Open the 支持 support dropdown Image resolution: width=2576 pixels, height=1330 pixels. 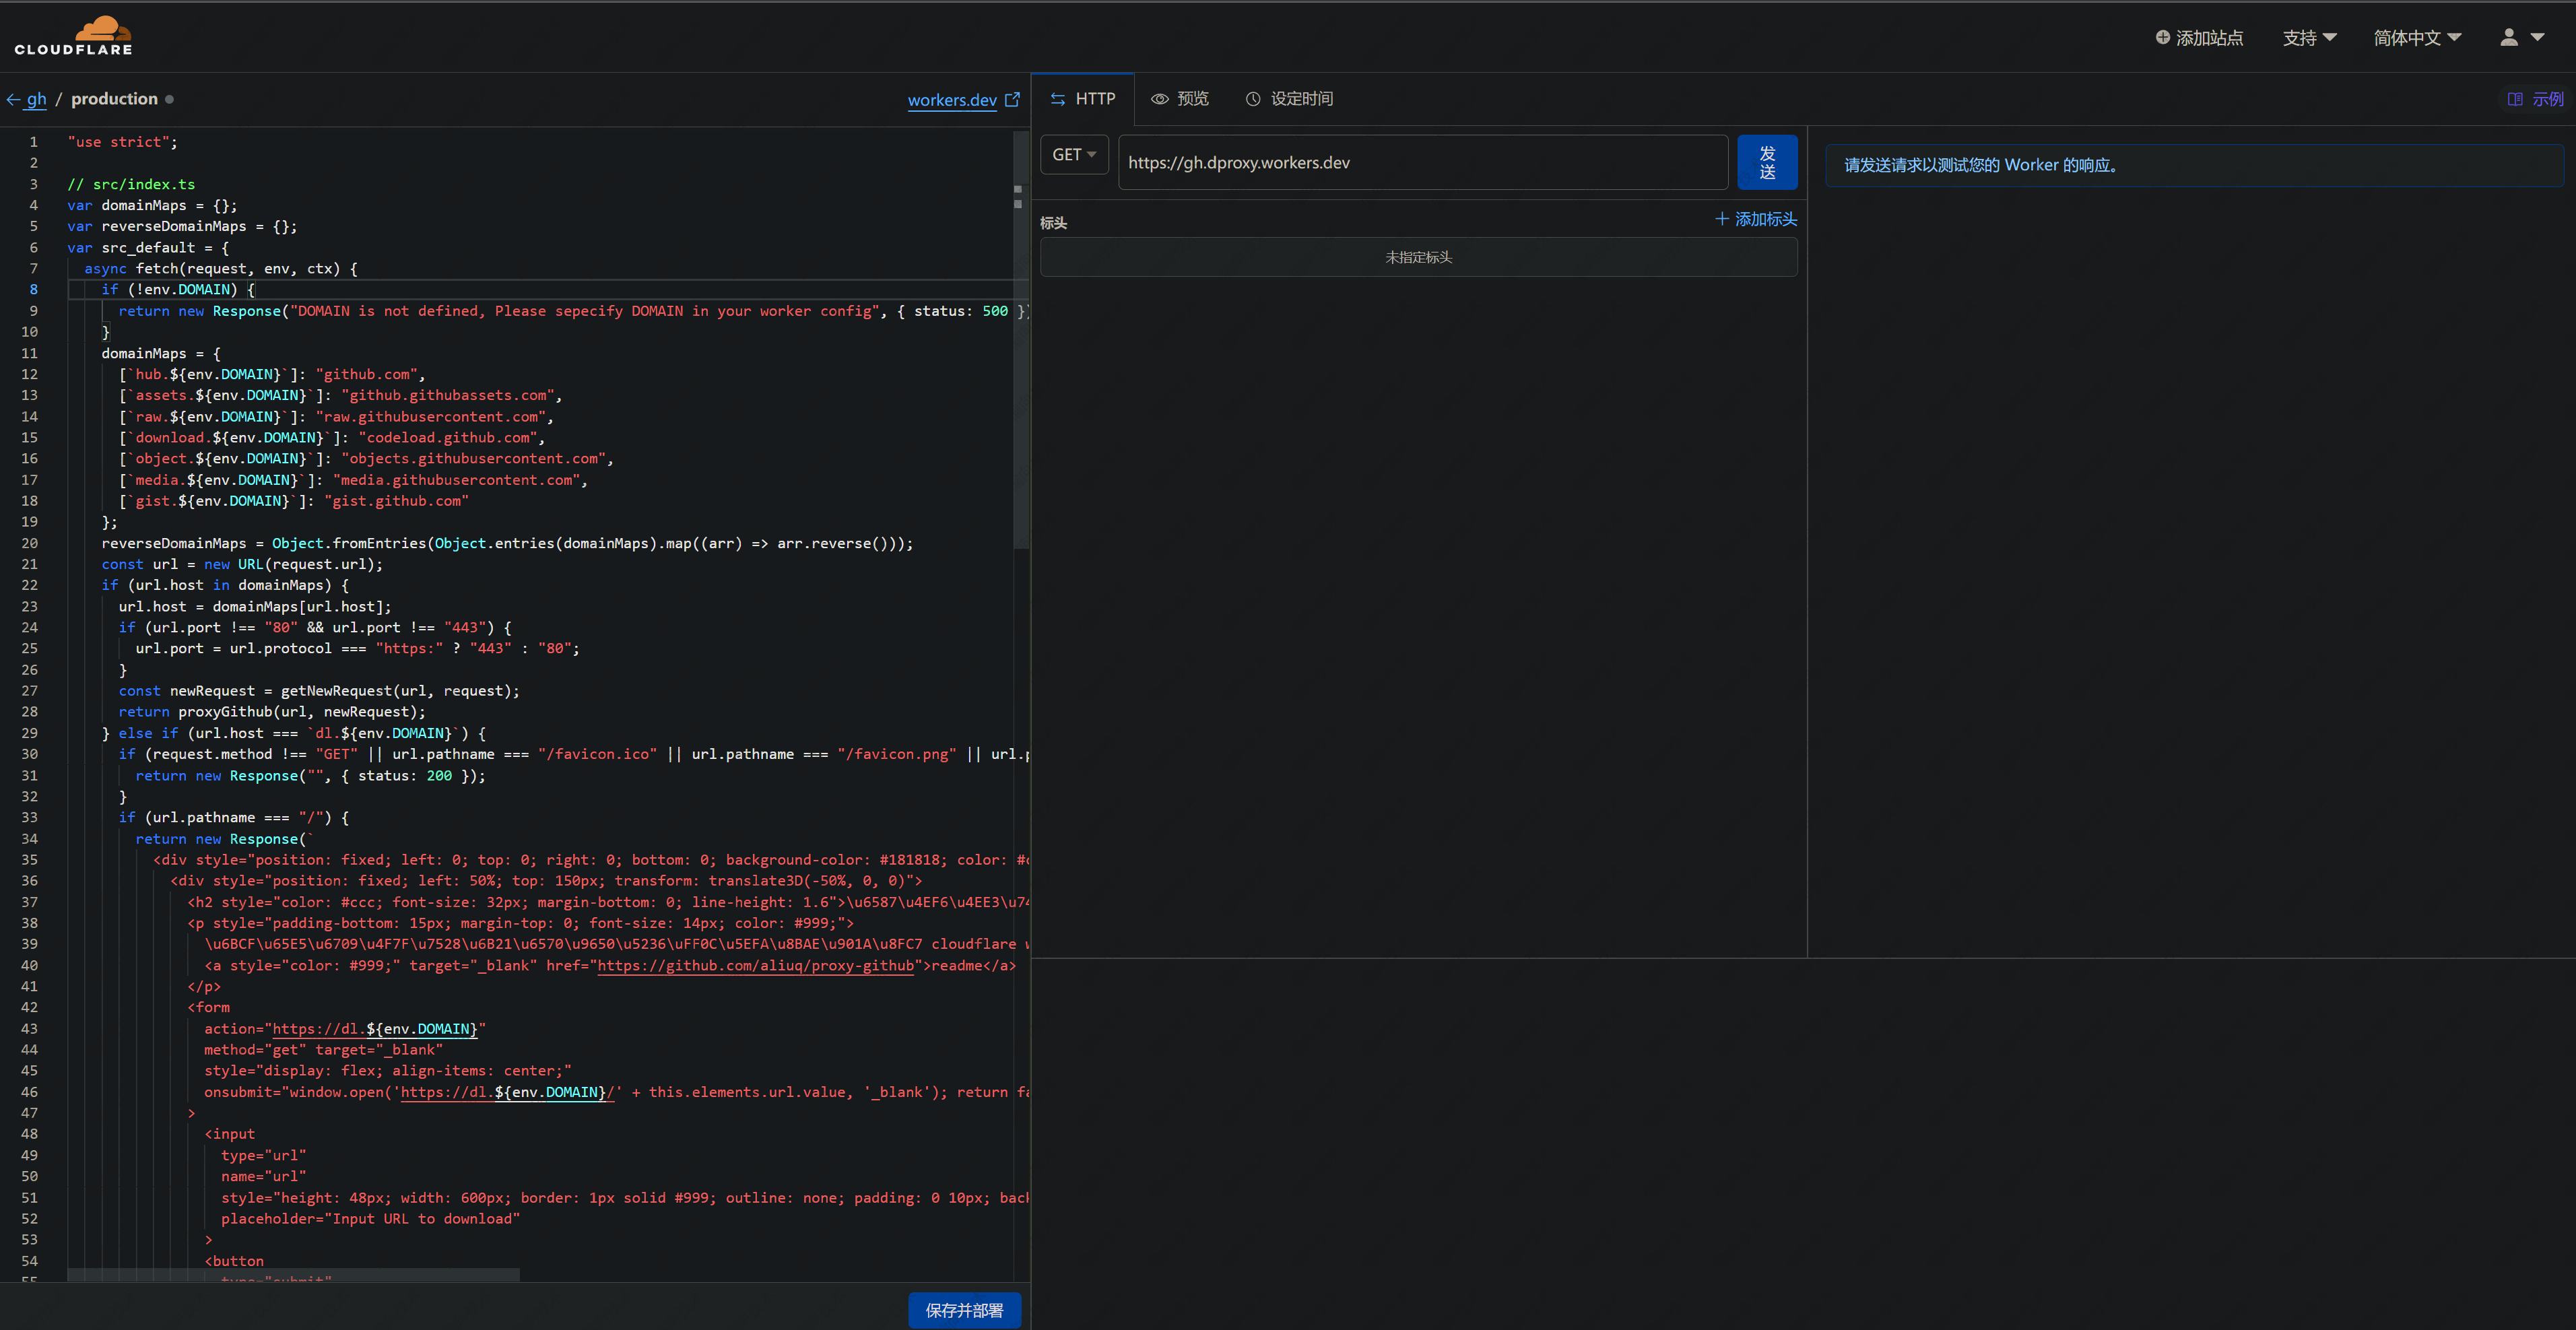coord(2309,38)
